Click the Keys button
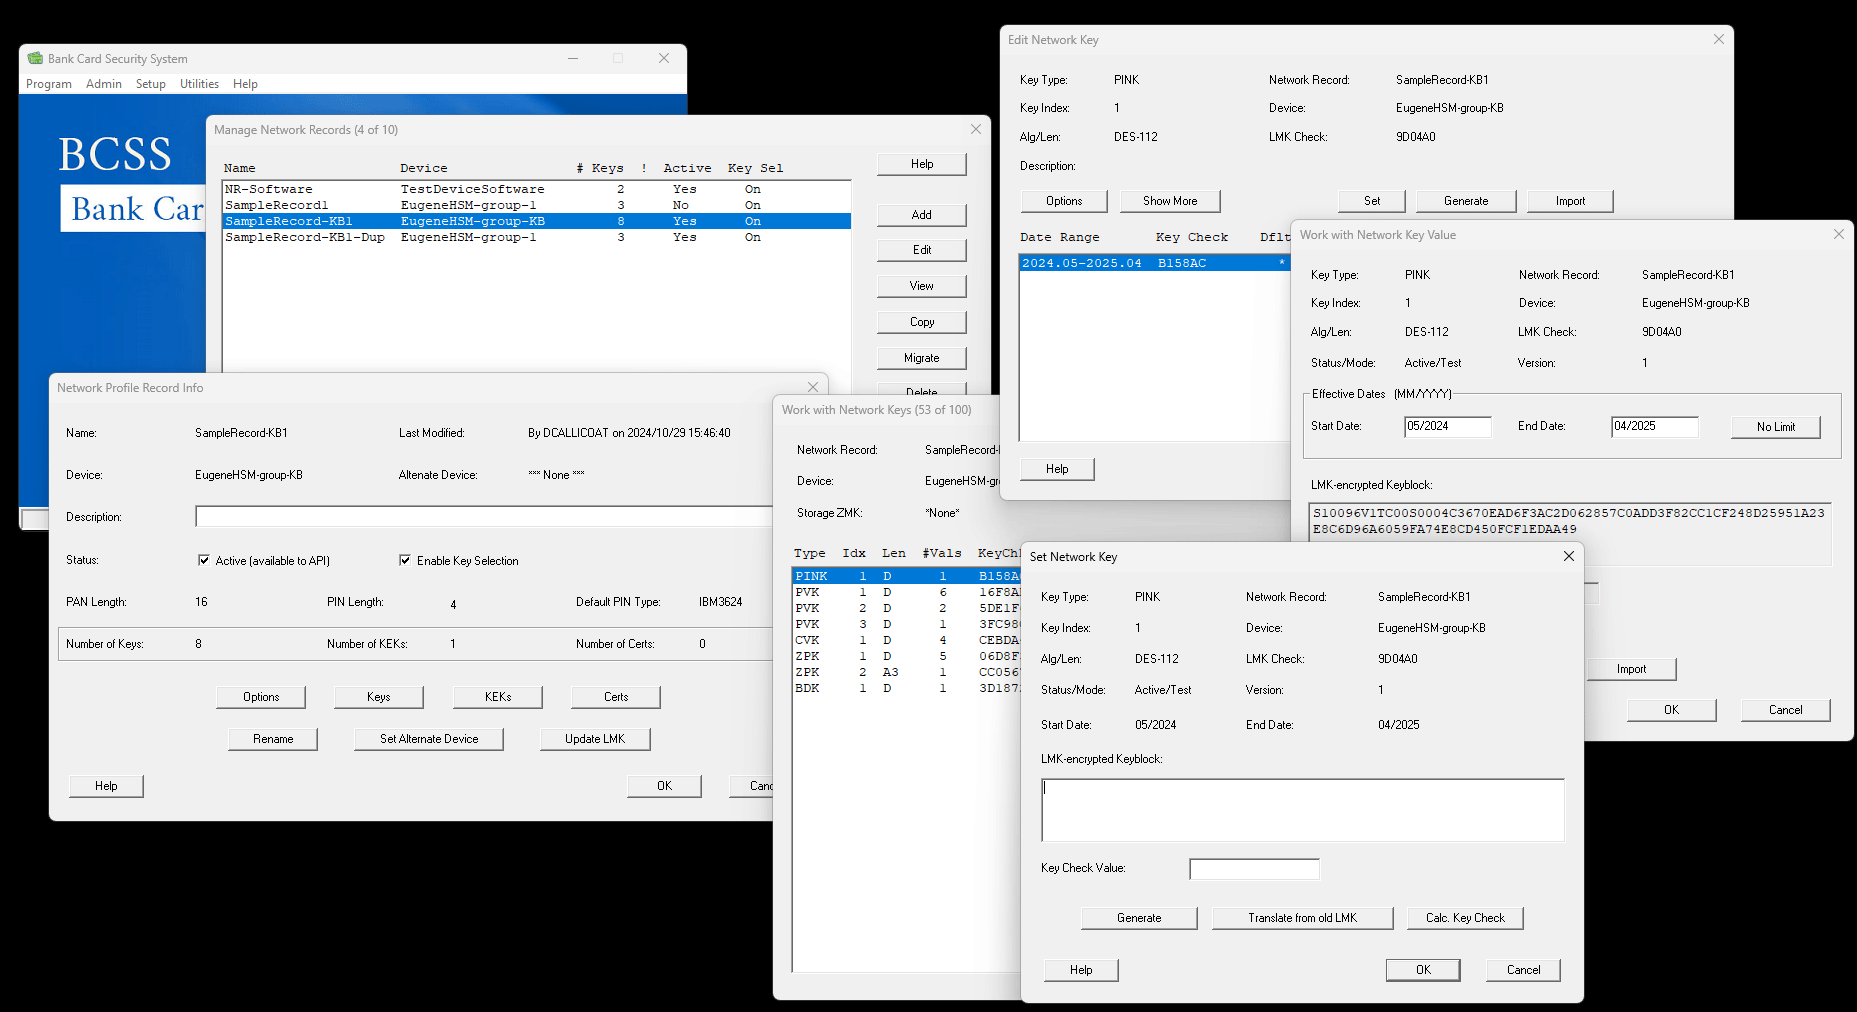This screenshot has height=1012, width=1857. click(379, 697)
